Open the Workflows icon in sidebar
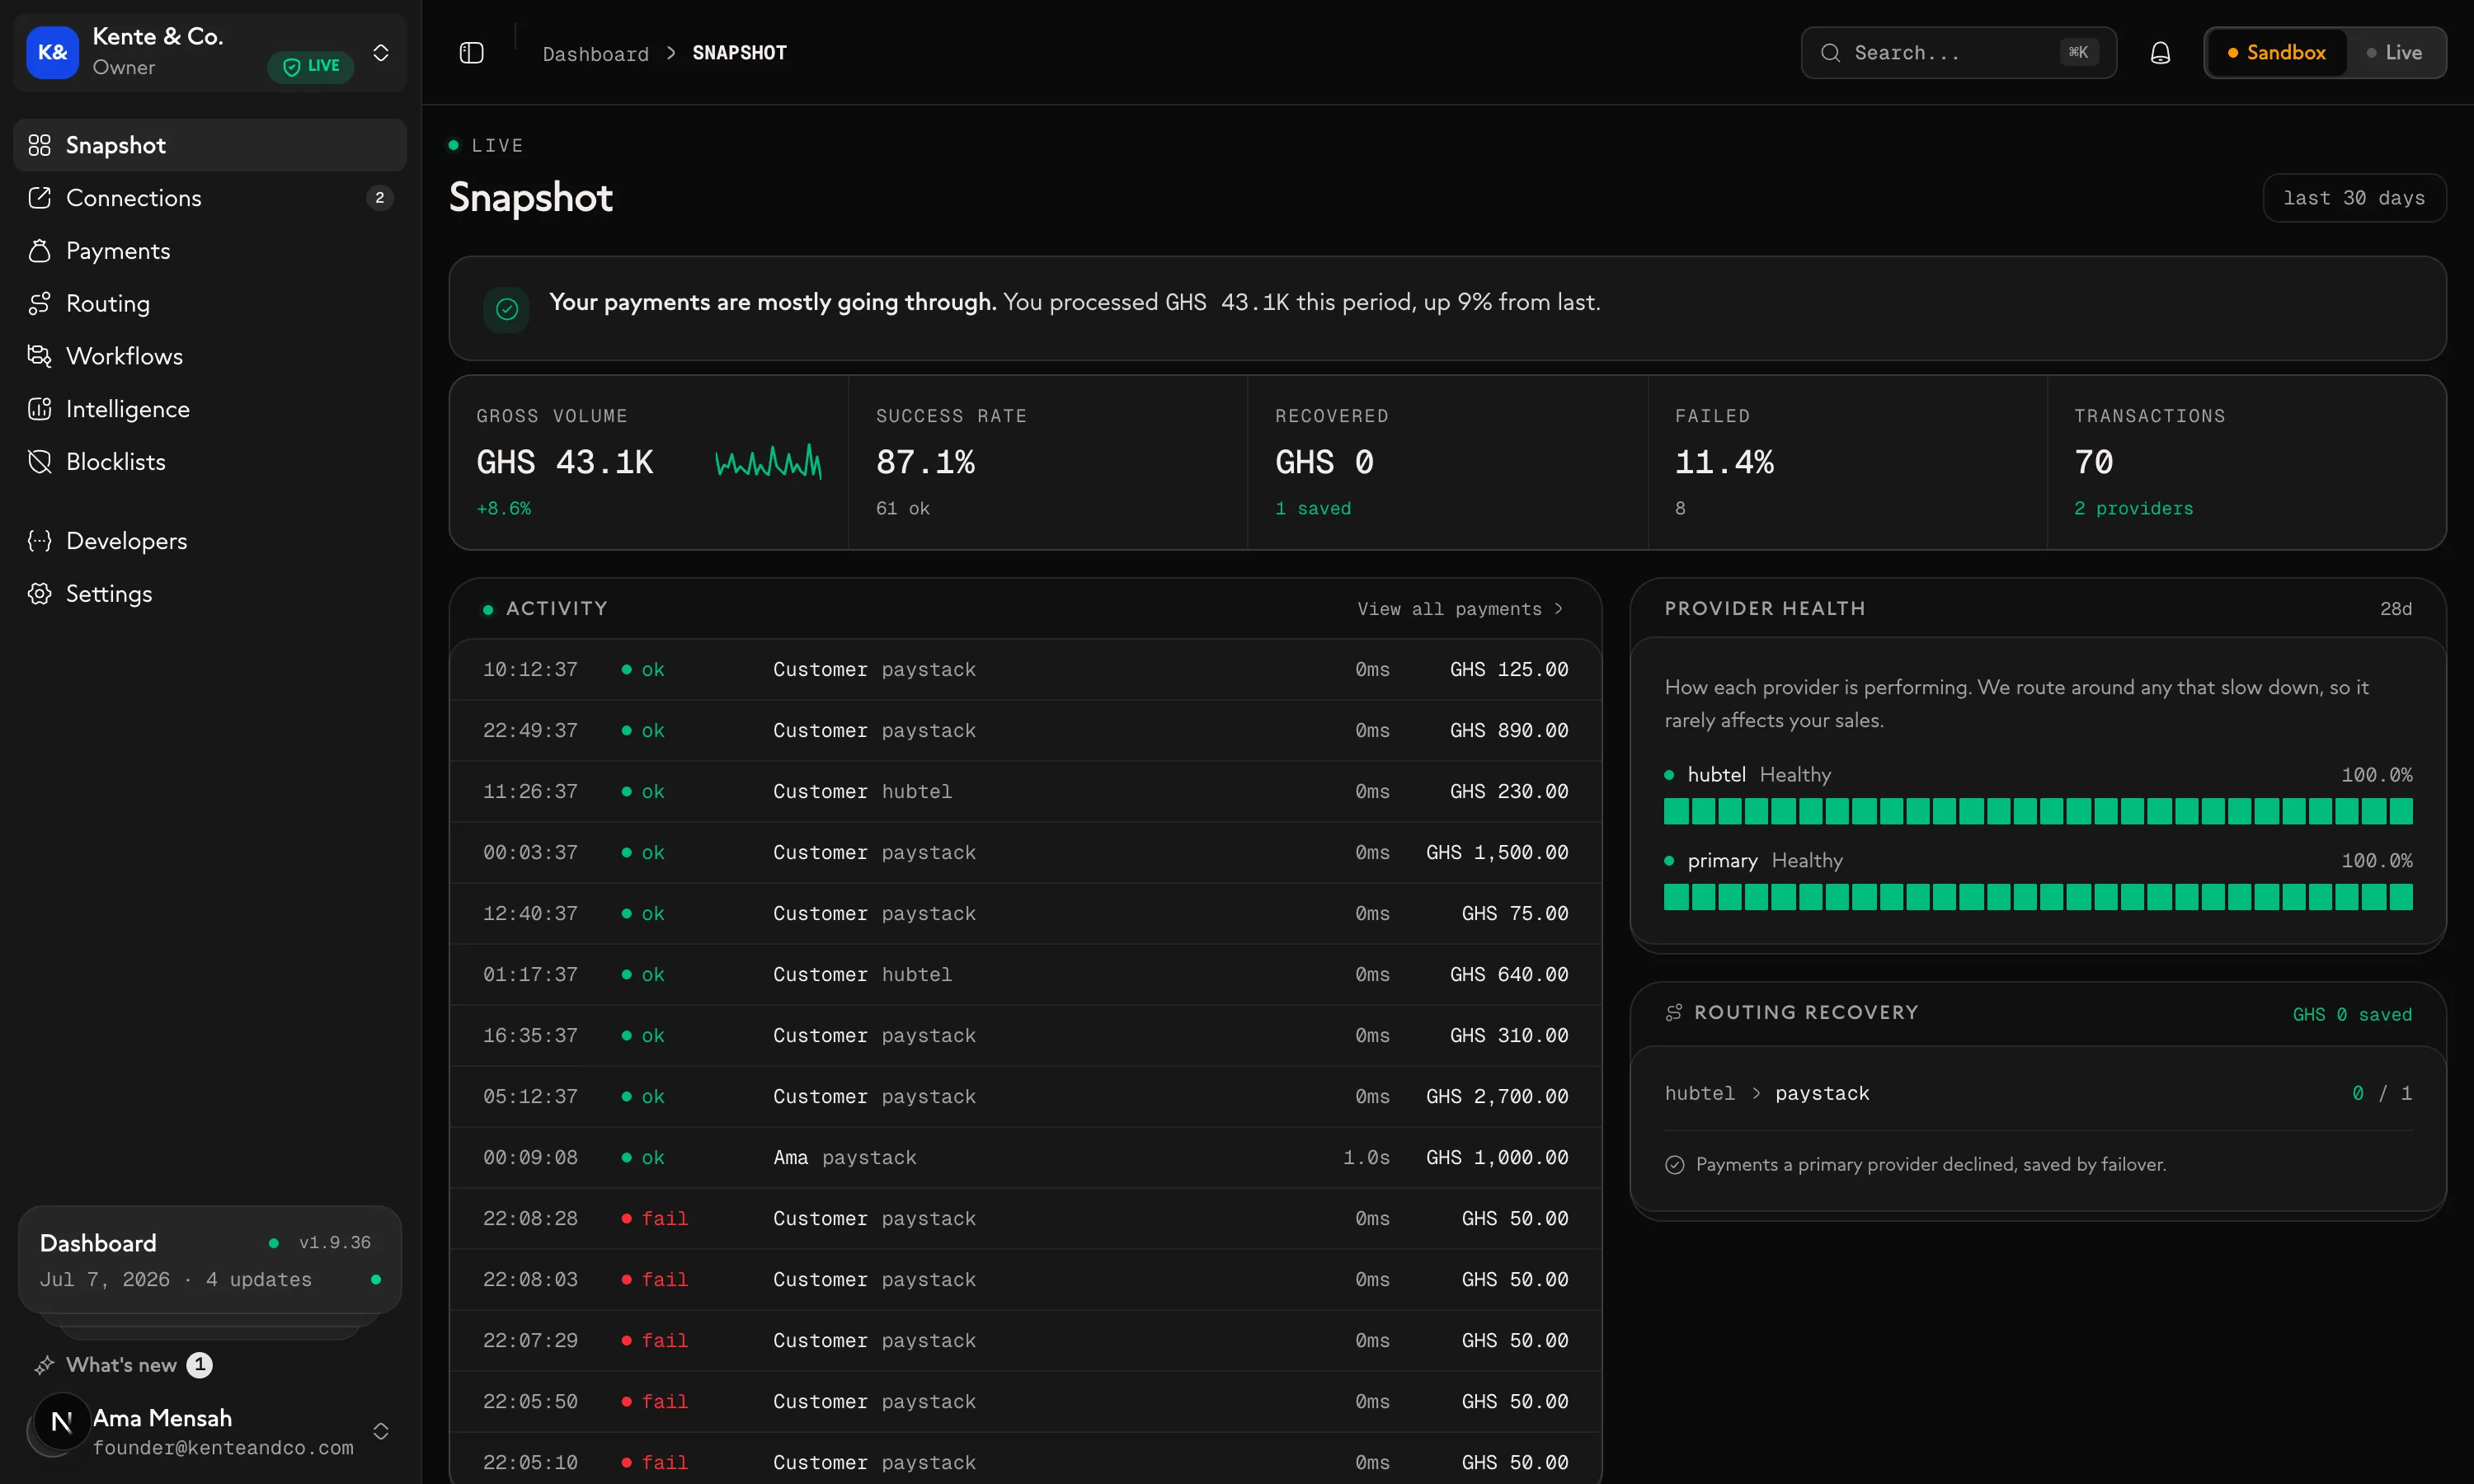 point(39,356)
